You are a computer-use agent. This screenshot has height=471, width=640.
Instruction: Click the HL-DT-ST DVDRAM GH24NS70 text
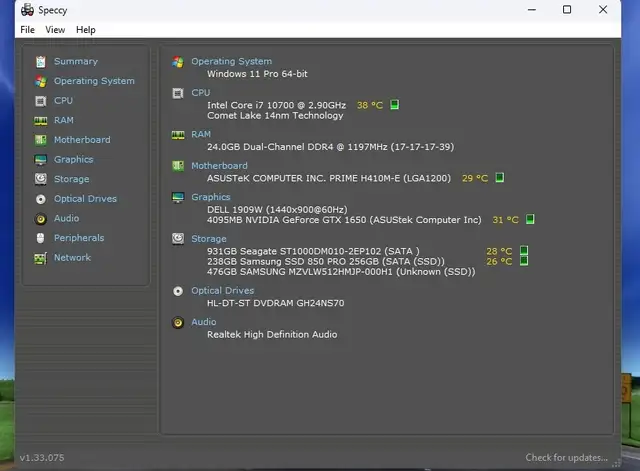pos(276,303)
